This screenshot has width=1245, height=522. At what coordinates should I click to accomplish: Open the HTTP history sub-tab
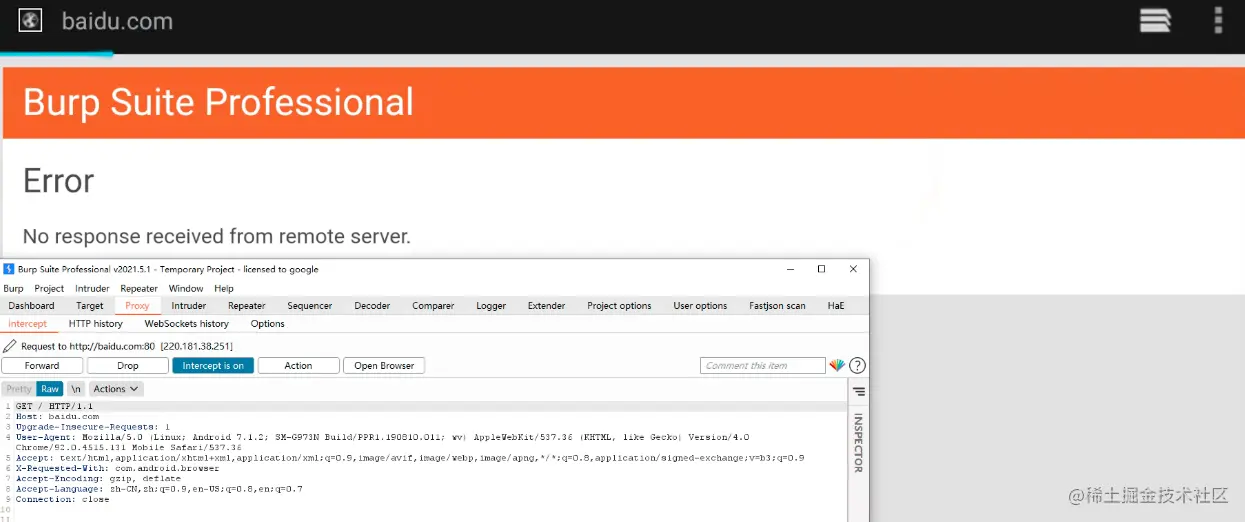coord(96,324)
